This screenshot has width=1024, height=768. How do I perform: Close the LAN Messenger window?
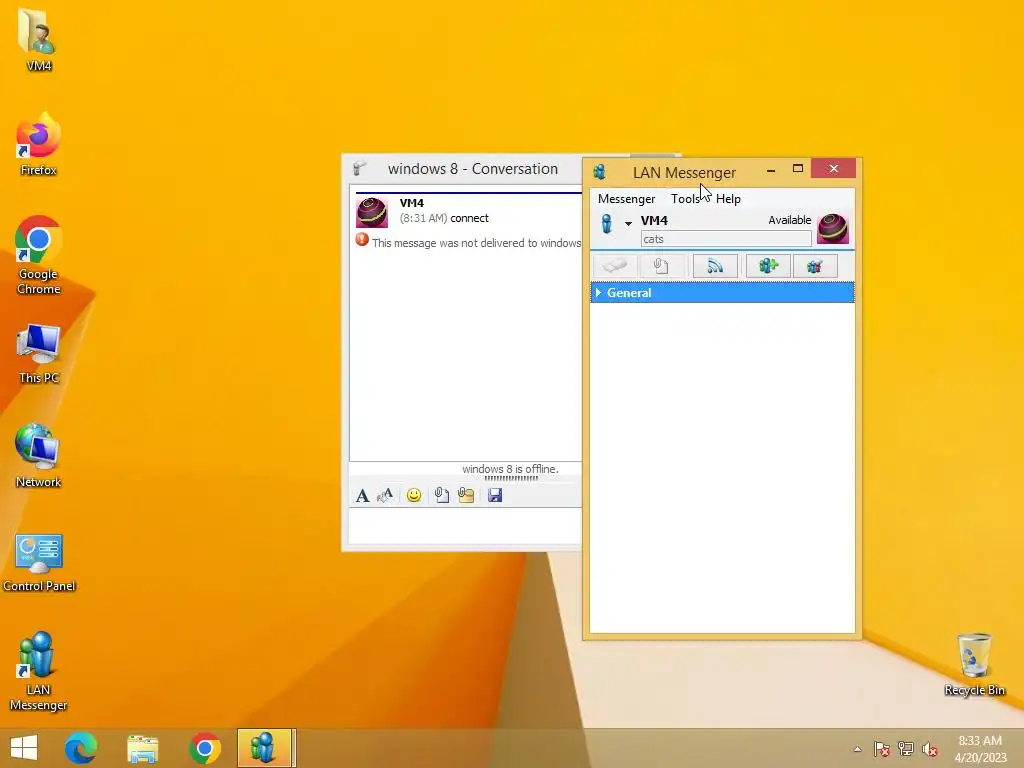click(833, 168)
